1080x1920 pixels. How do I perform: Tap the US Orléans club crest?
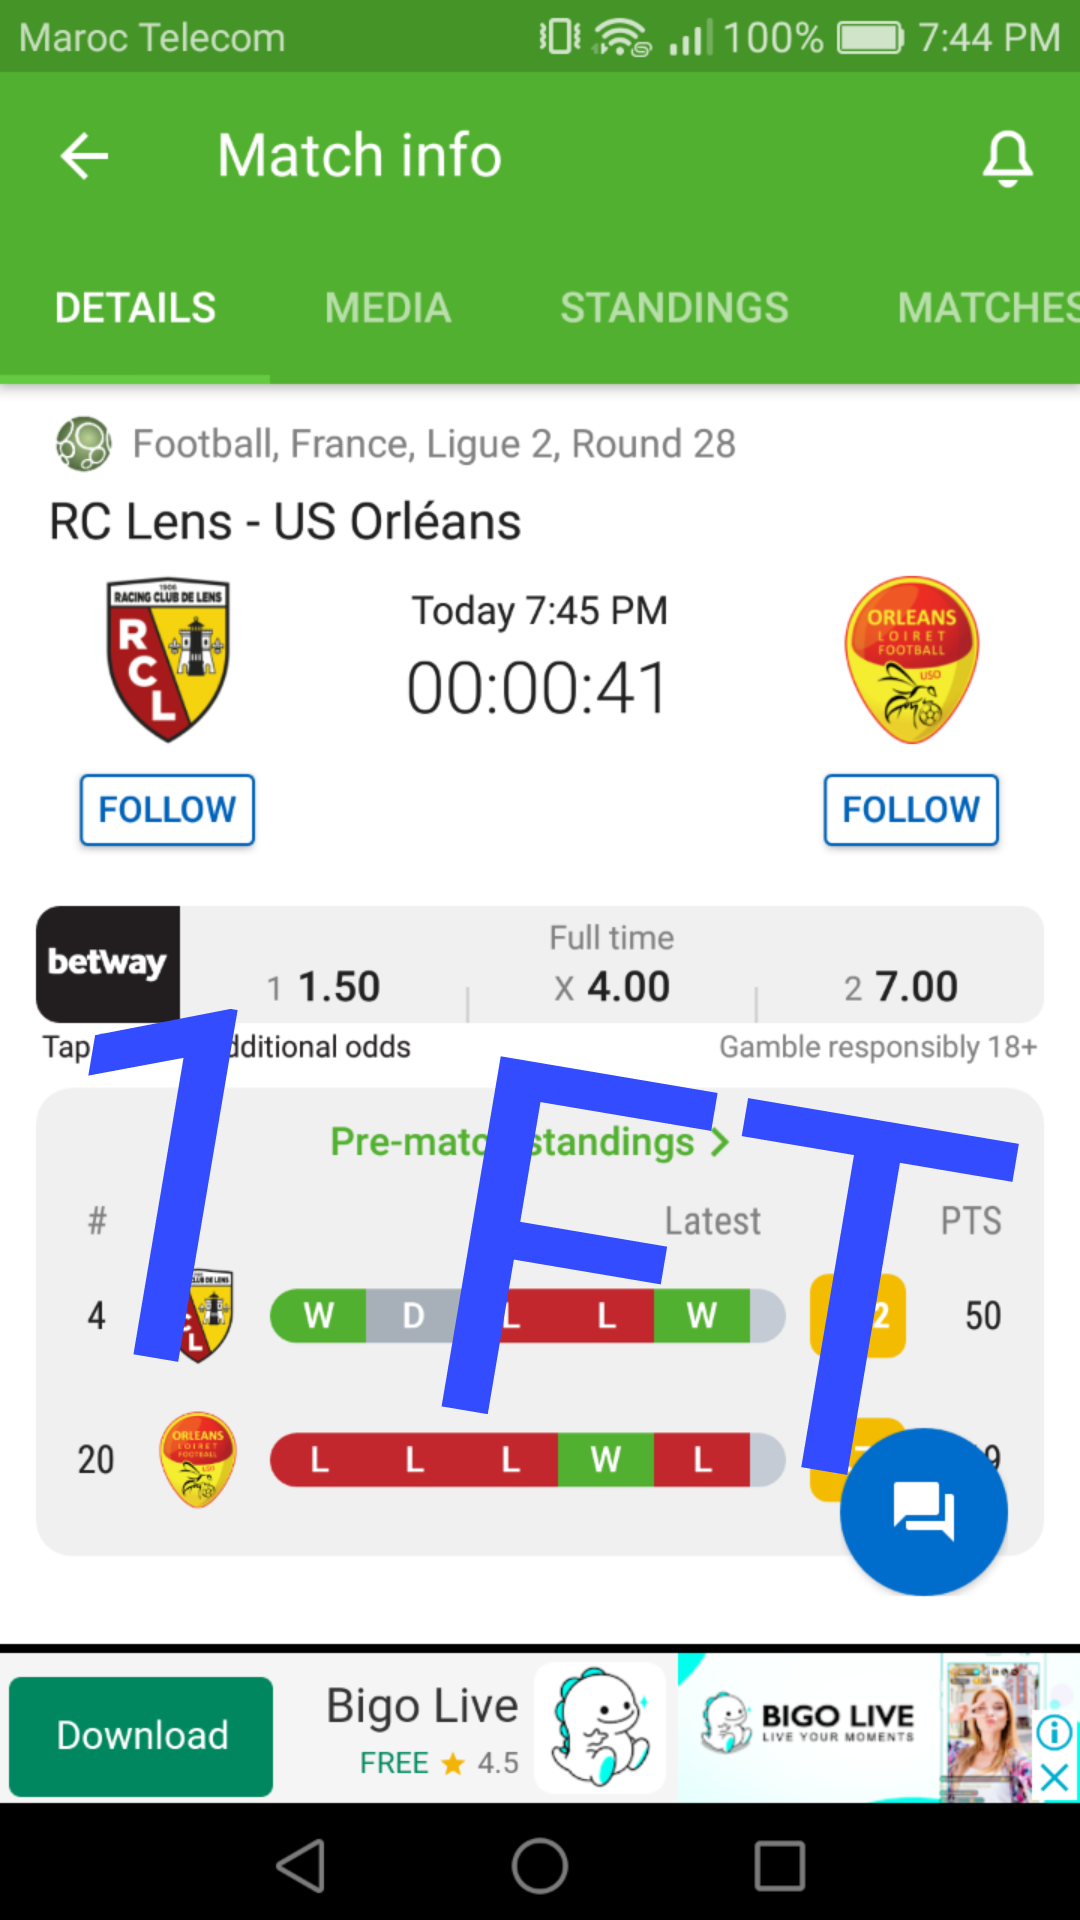pyautogui.click(x=911, y=659)
